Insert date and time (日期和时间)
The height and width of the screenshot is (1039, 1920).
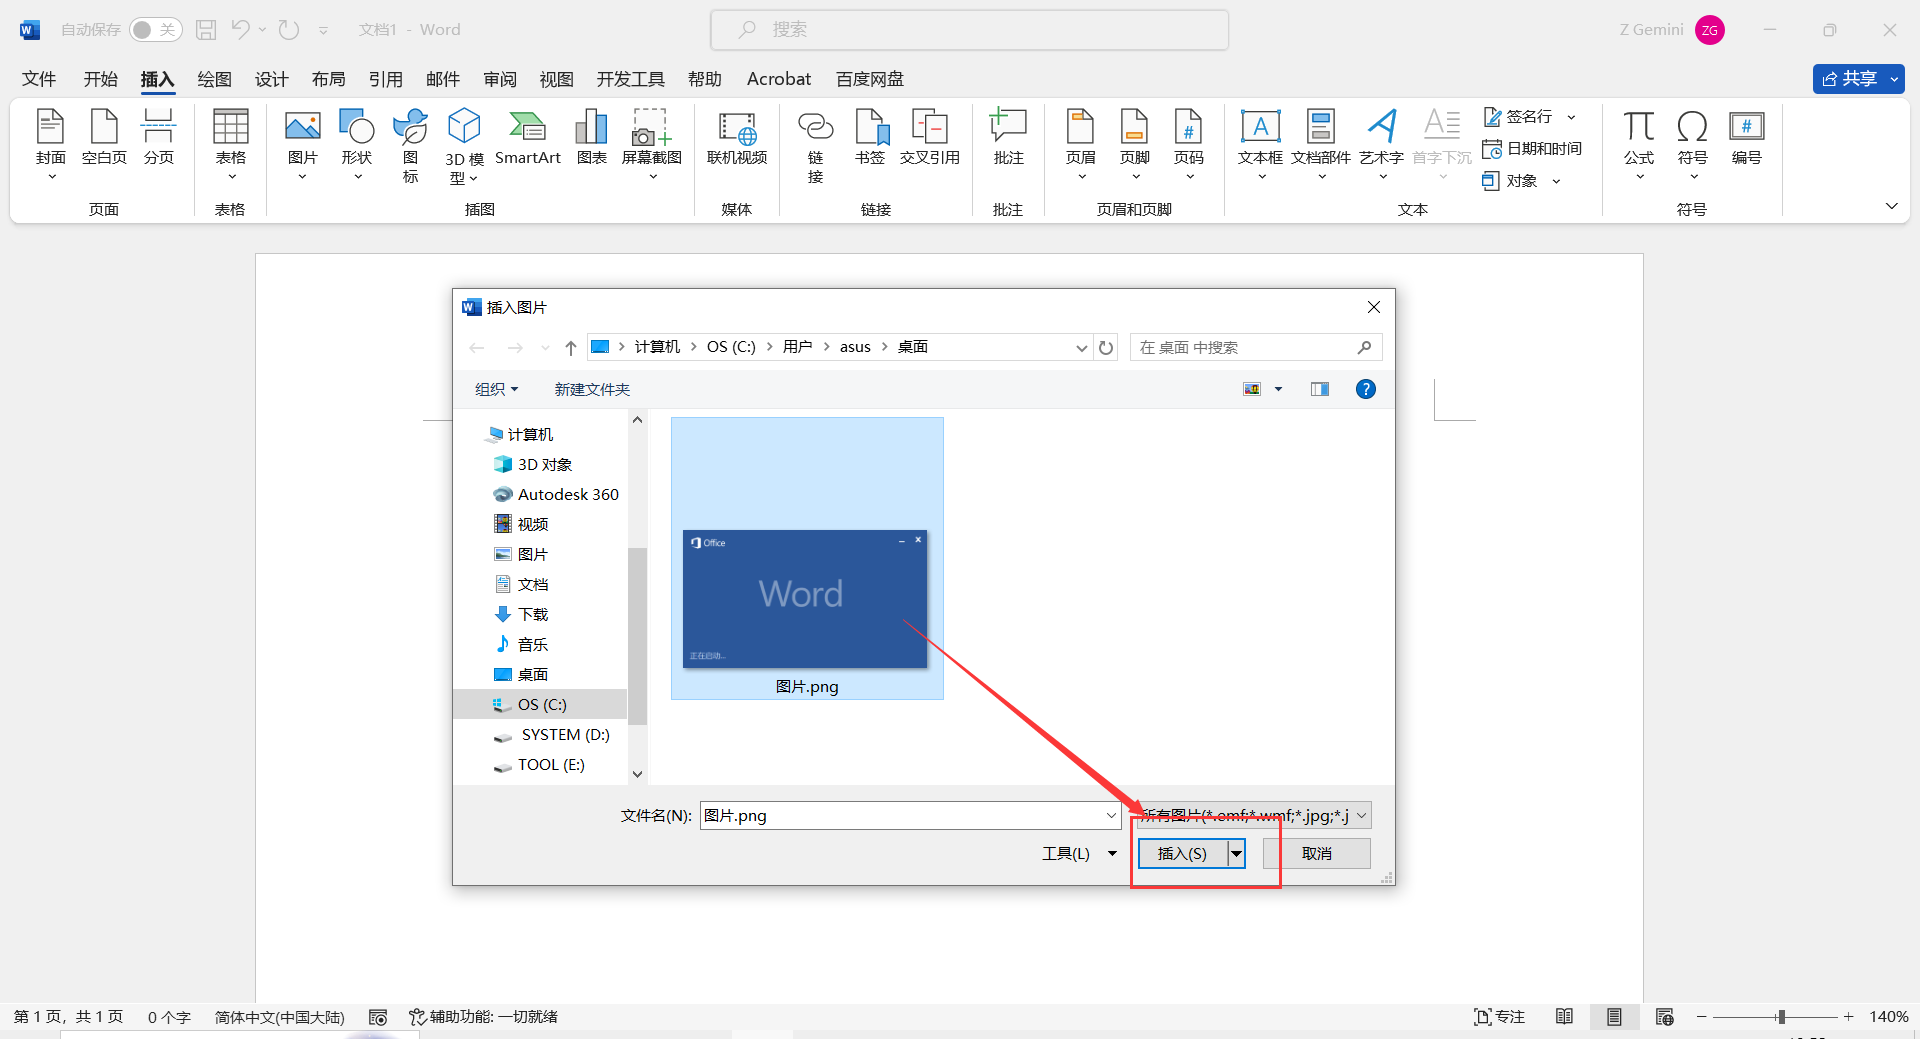tap(1532, 149)
